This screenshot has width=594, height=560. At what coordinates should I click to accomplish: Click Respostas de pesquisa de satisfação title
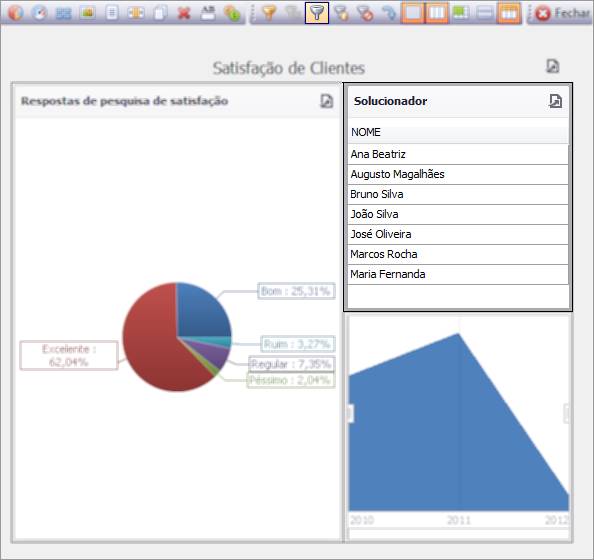[x=125, y=101]
